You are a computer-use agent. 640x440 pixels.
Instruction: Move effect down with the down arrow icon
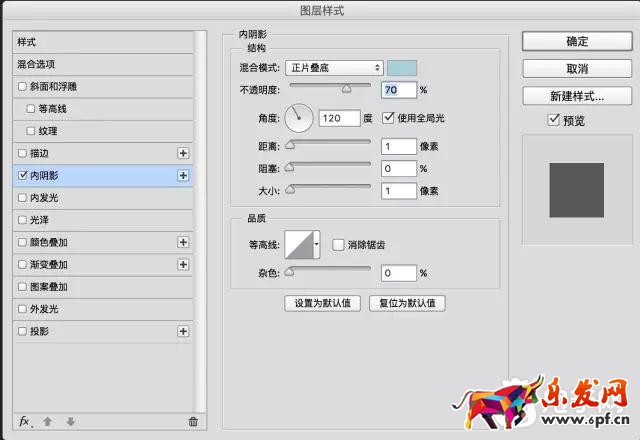point(70,422)
